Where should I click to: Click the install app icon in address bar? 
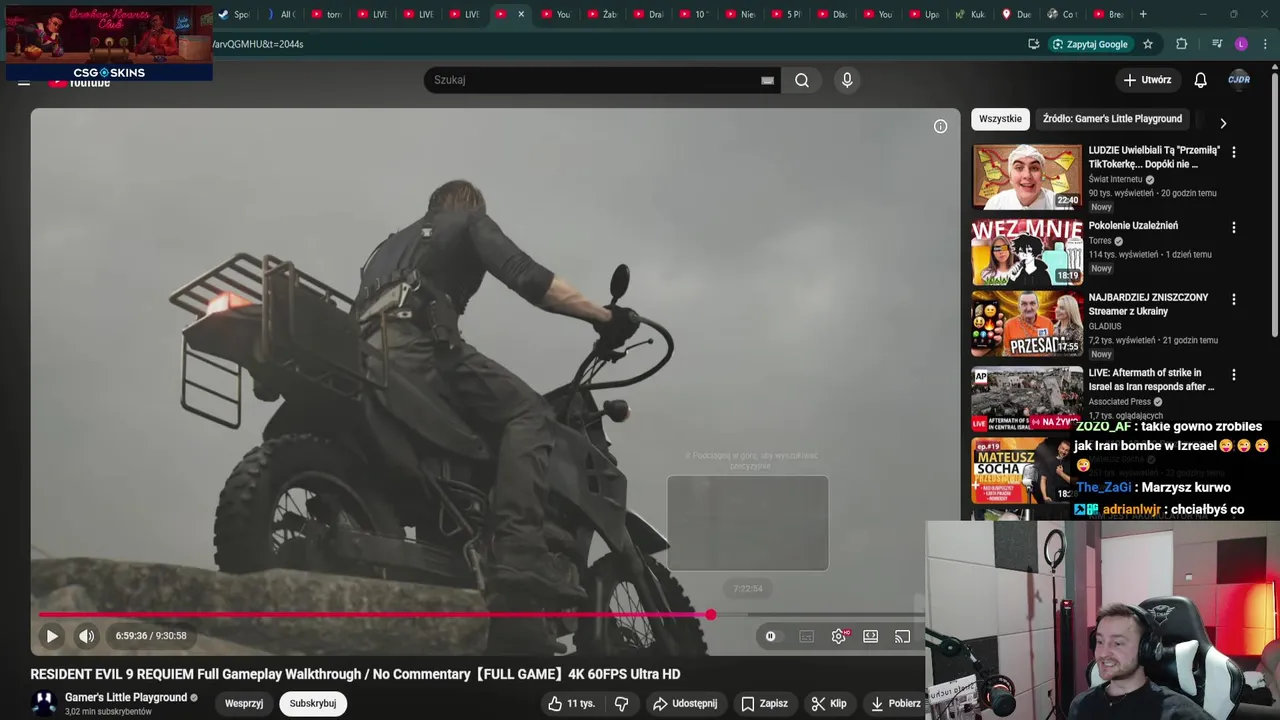(x=1033, y=44)
